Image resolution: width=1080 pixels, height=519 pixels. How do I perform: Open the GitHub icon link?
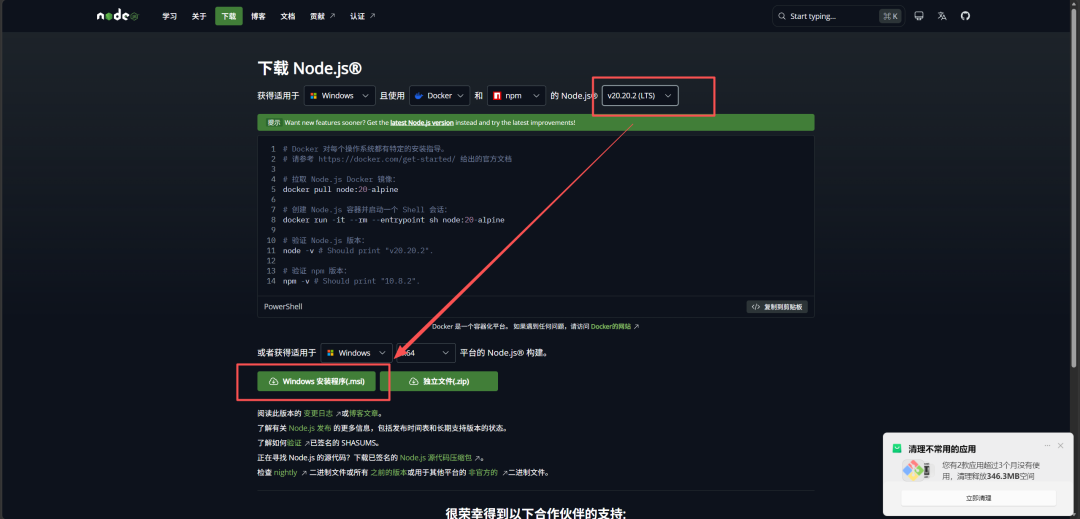[x=965, y=16]
